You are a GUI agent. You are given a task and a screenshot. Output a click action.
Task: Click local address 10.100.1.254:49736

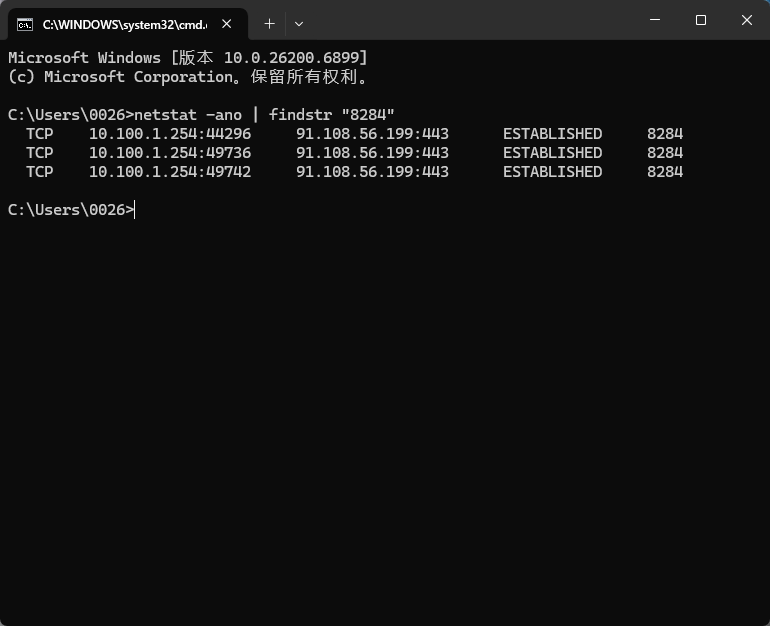point(169,153)
